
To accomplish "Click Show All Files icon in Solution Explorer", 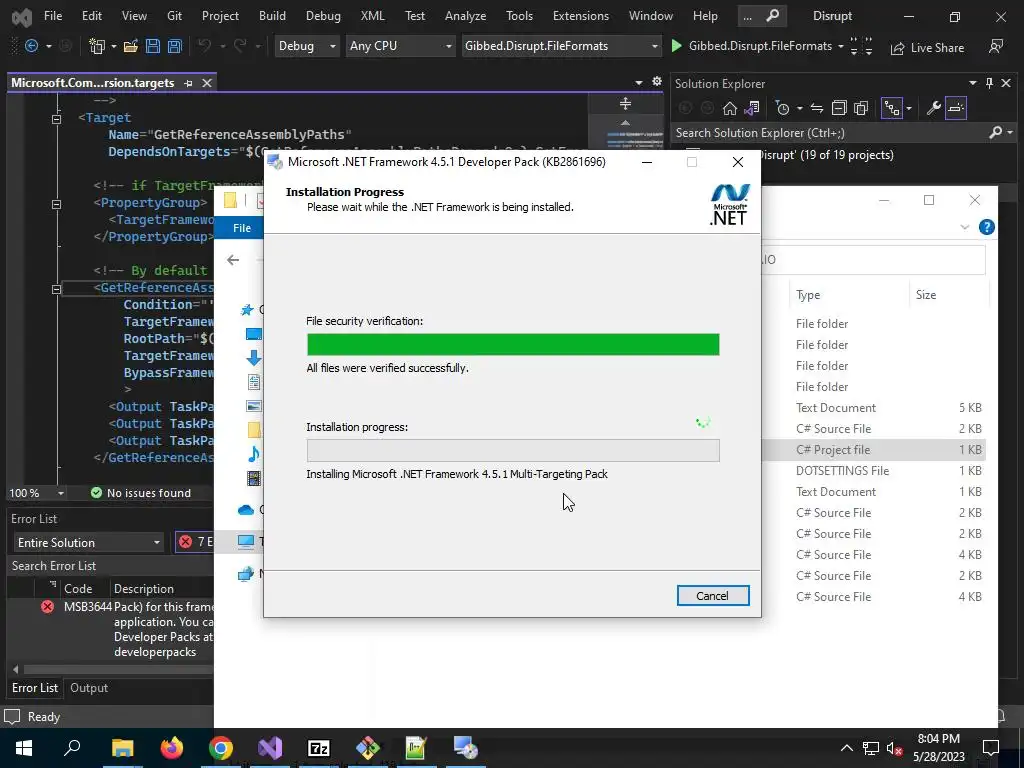I will tap(861, 108).
